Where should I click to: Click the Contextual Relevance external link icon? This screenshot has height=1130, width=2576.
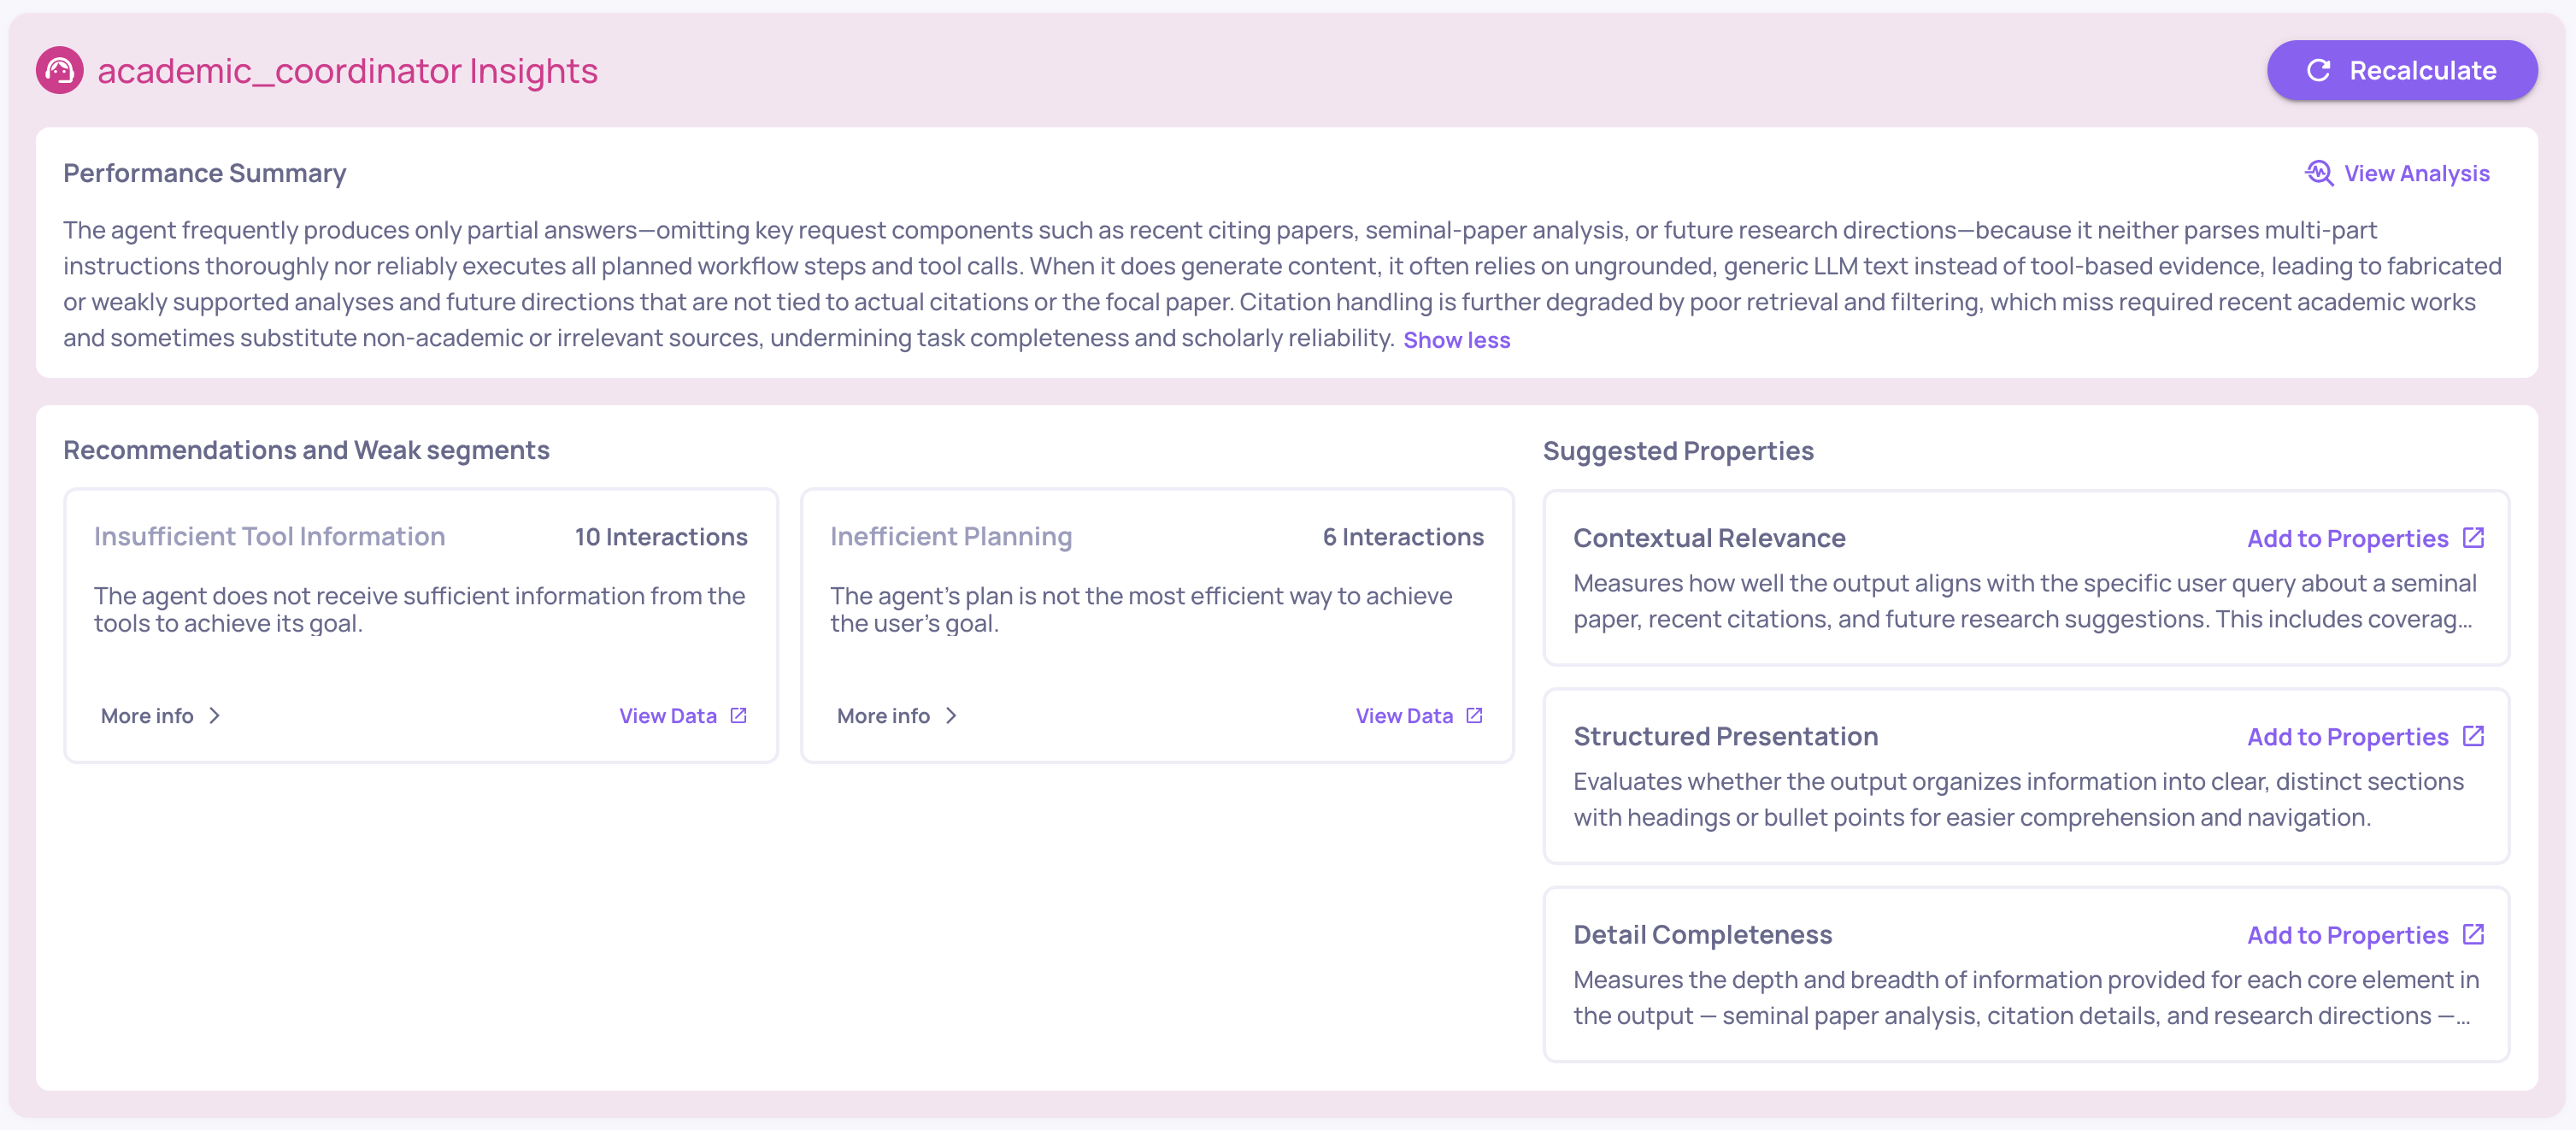[x=2473, y=538]
